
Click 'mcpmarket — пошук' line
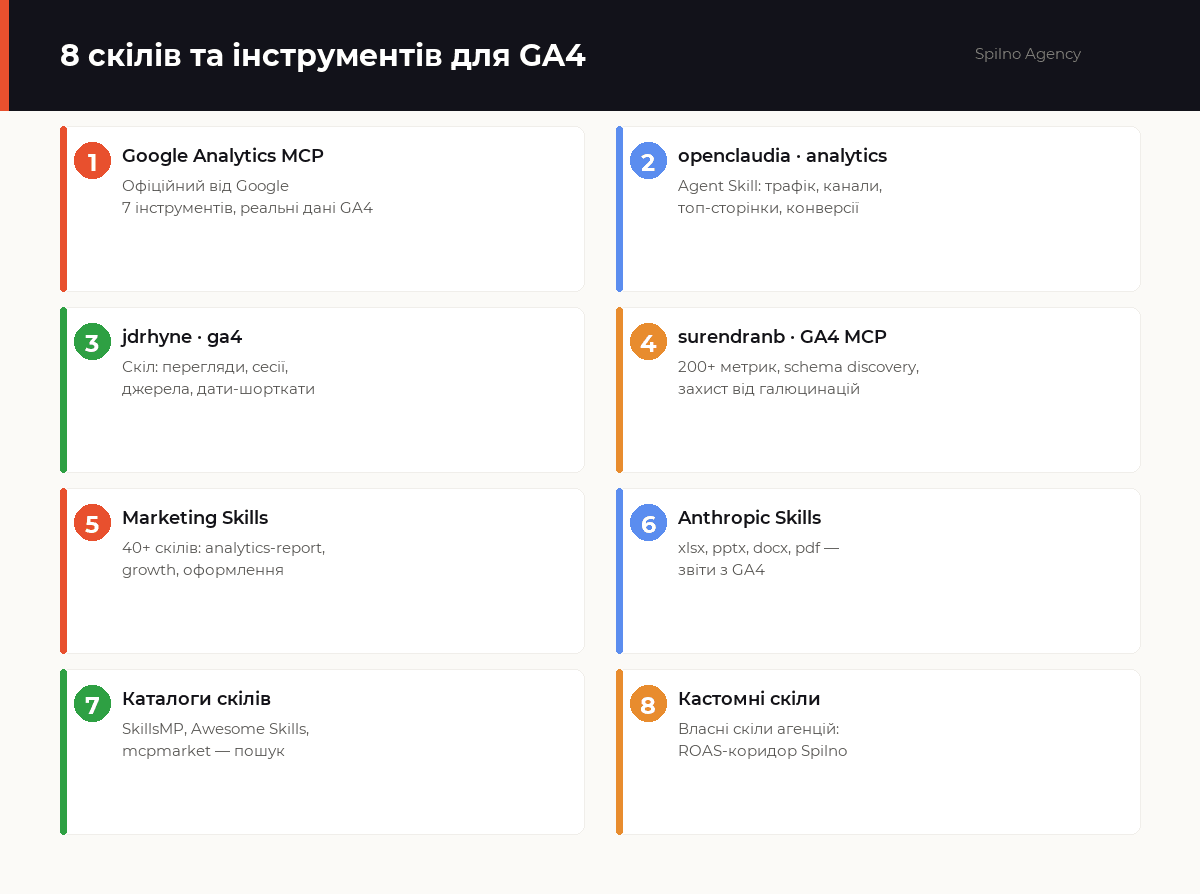coord(203,751)
